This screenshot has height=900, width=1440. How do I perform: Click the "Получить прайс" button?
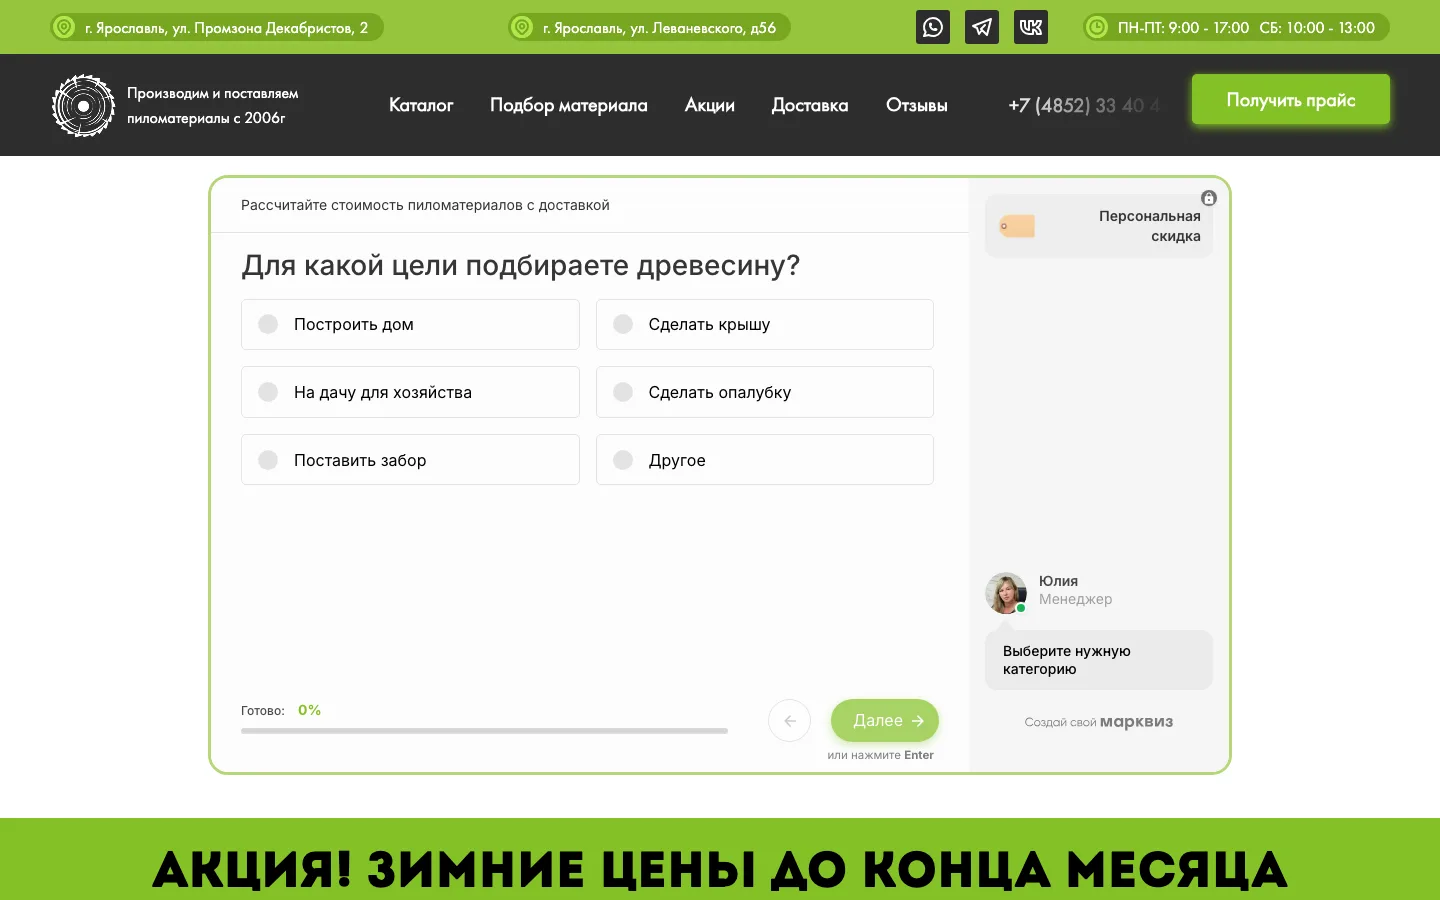click(x=1291, y=100)
